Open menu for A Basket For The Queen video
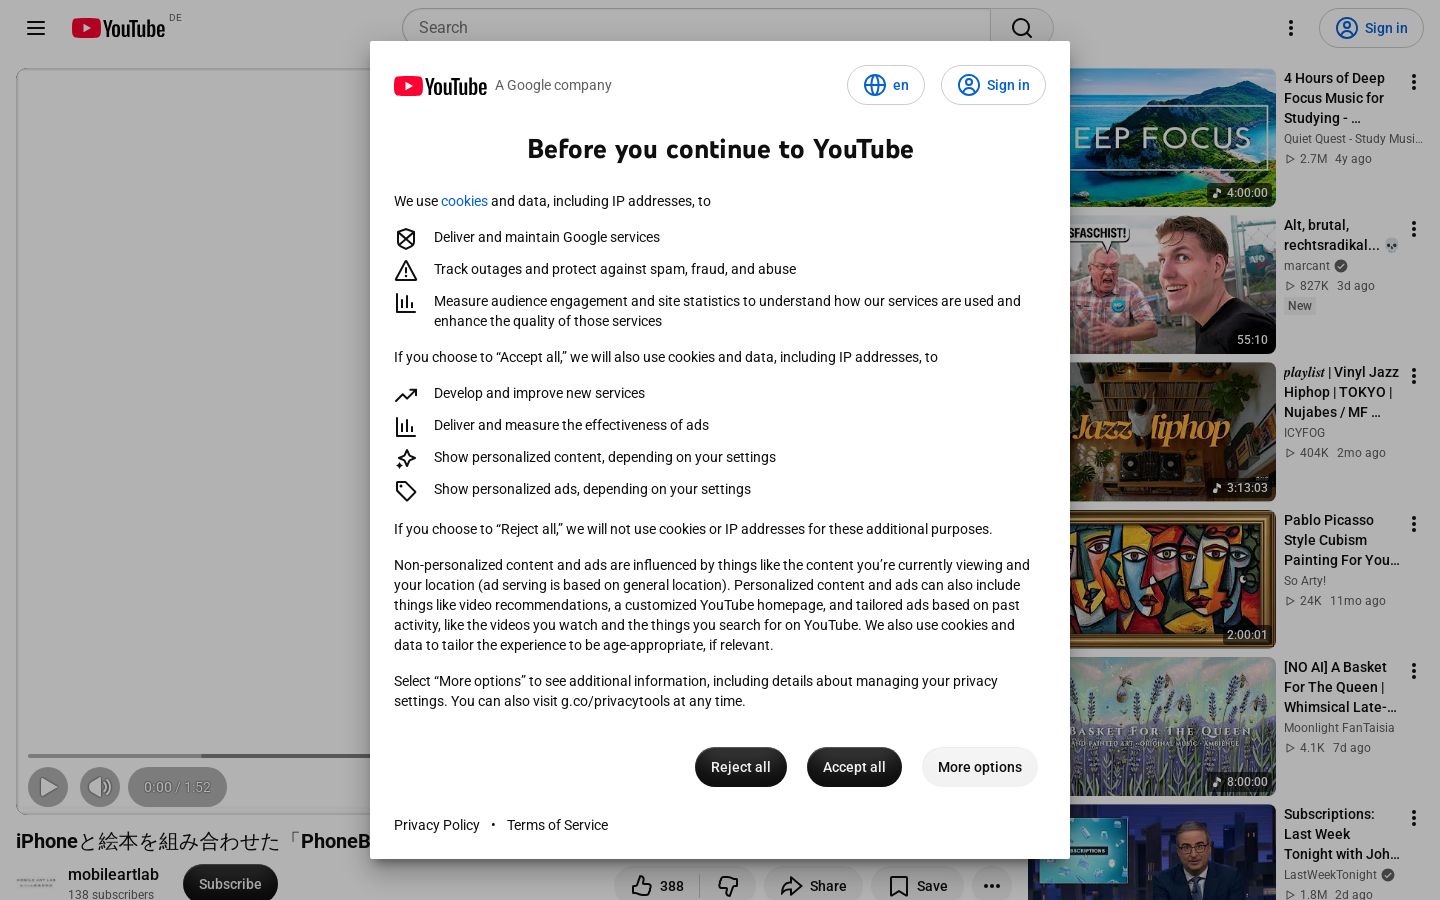The width and height of the screenshot is (1440, 900). pyautogui.click(x=1414, y=671)
